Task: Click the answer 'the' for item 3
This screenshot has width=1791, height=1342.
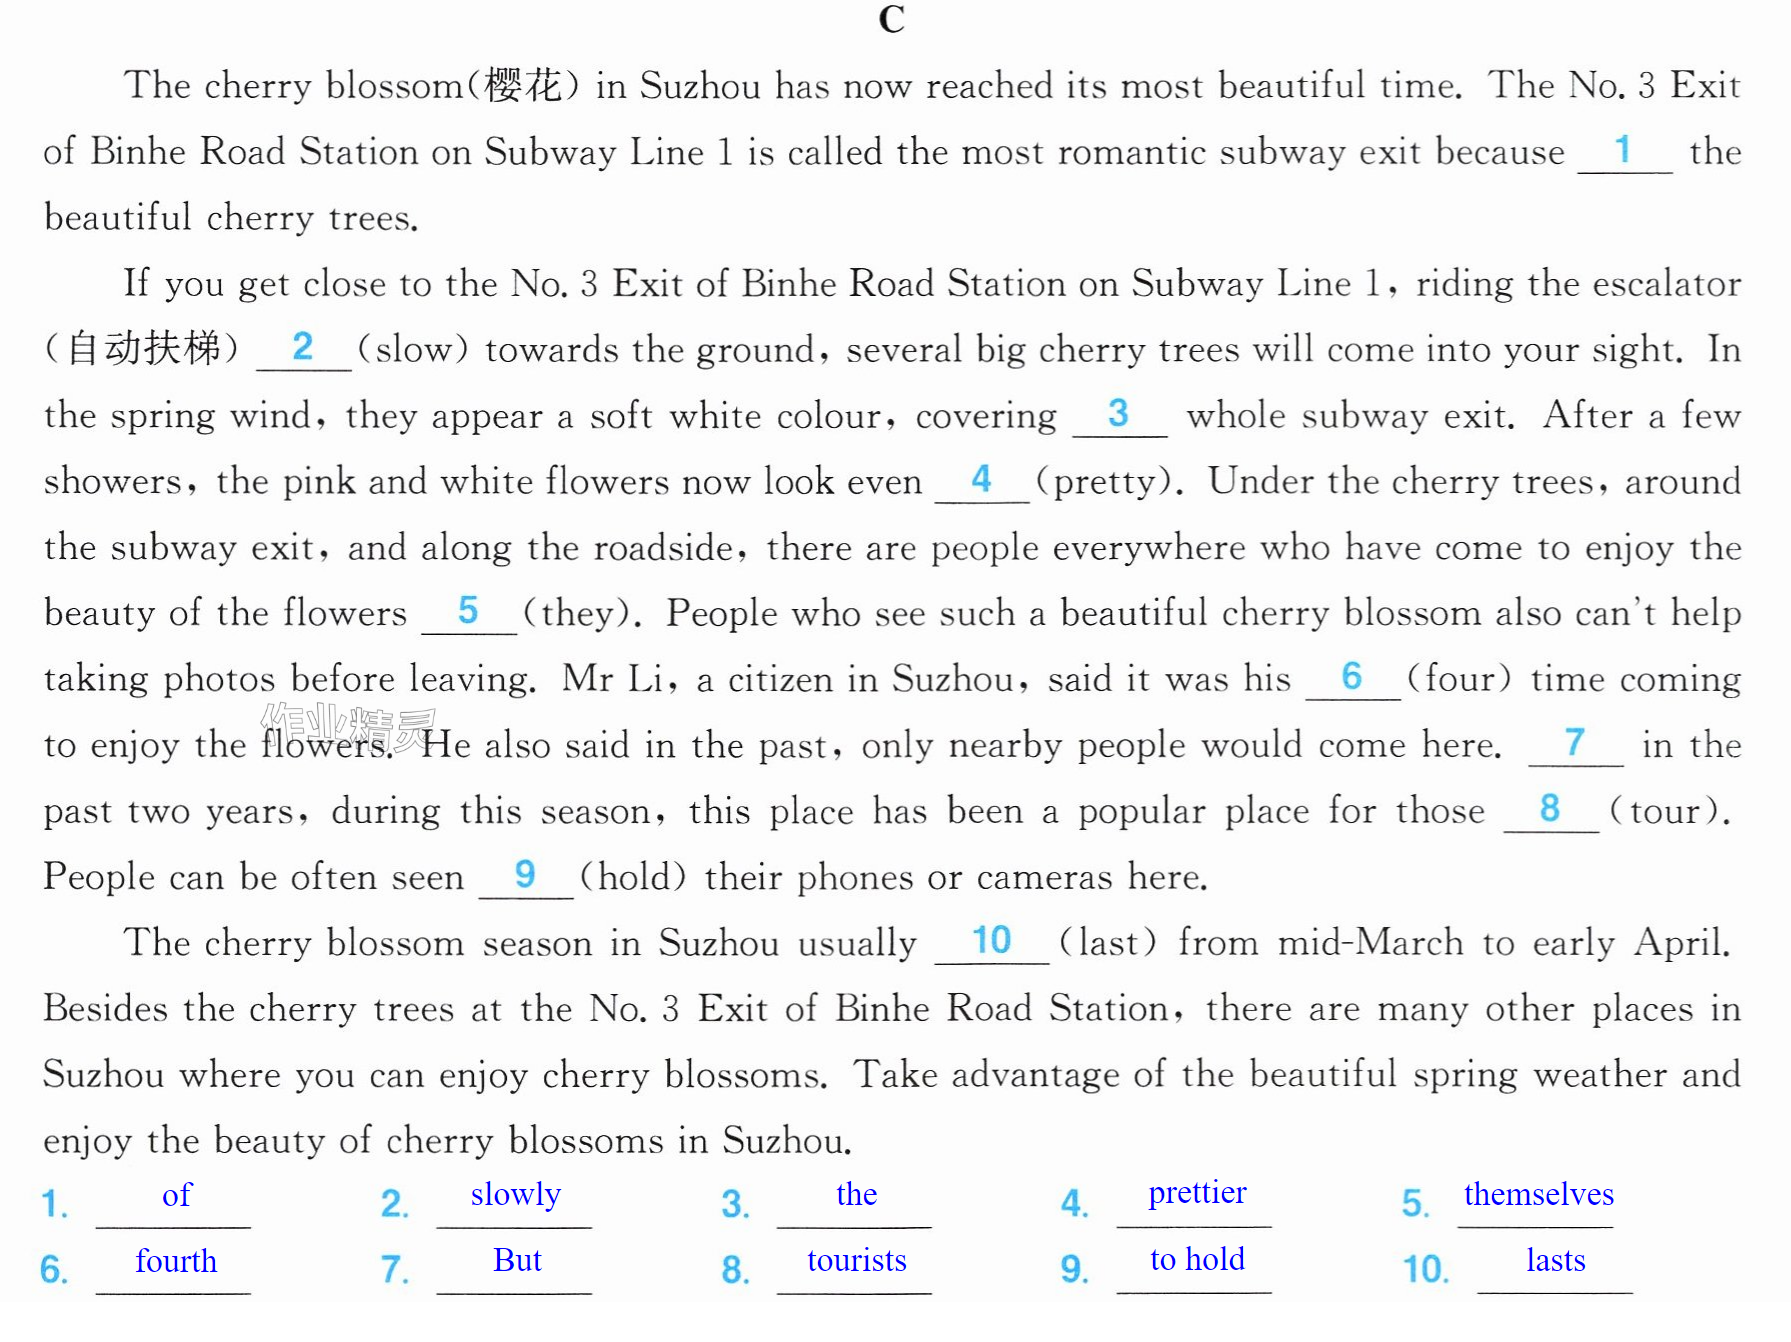Action: 856,1194
